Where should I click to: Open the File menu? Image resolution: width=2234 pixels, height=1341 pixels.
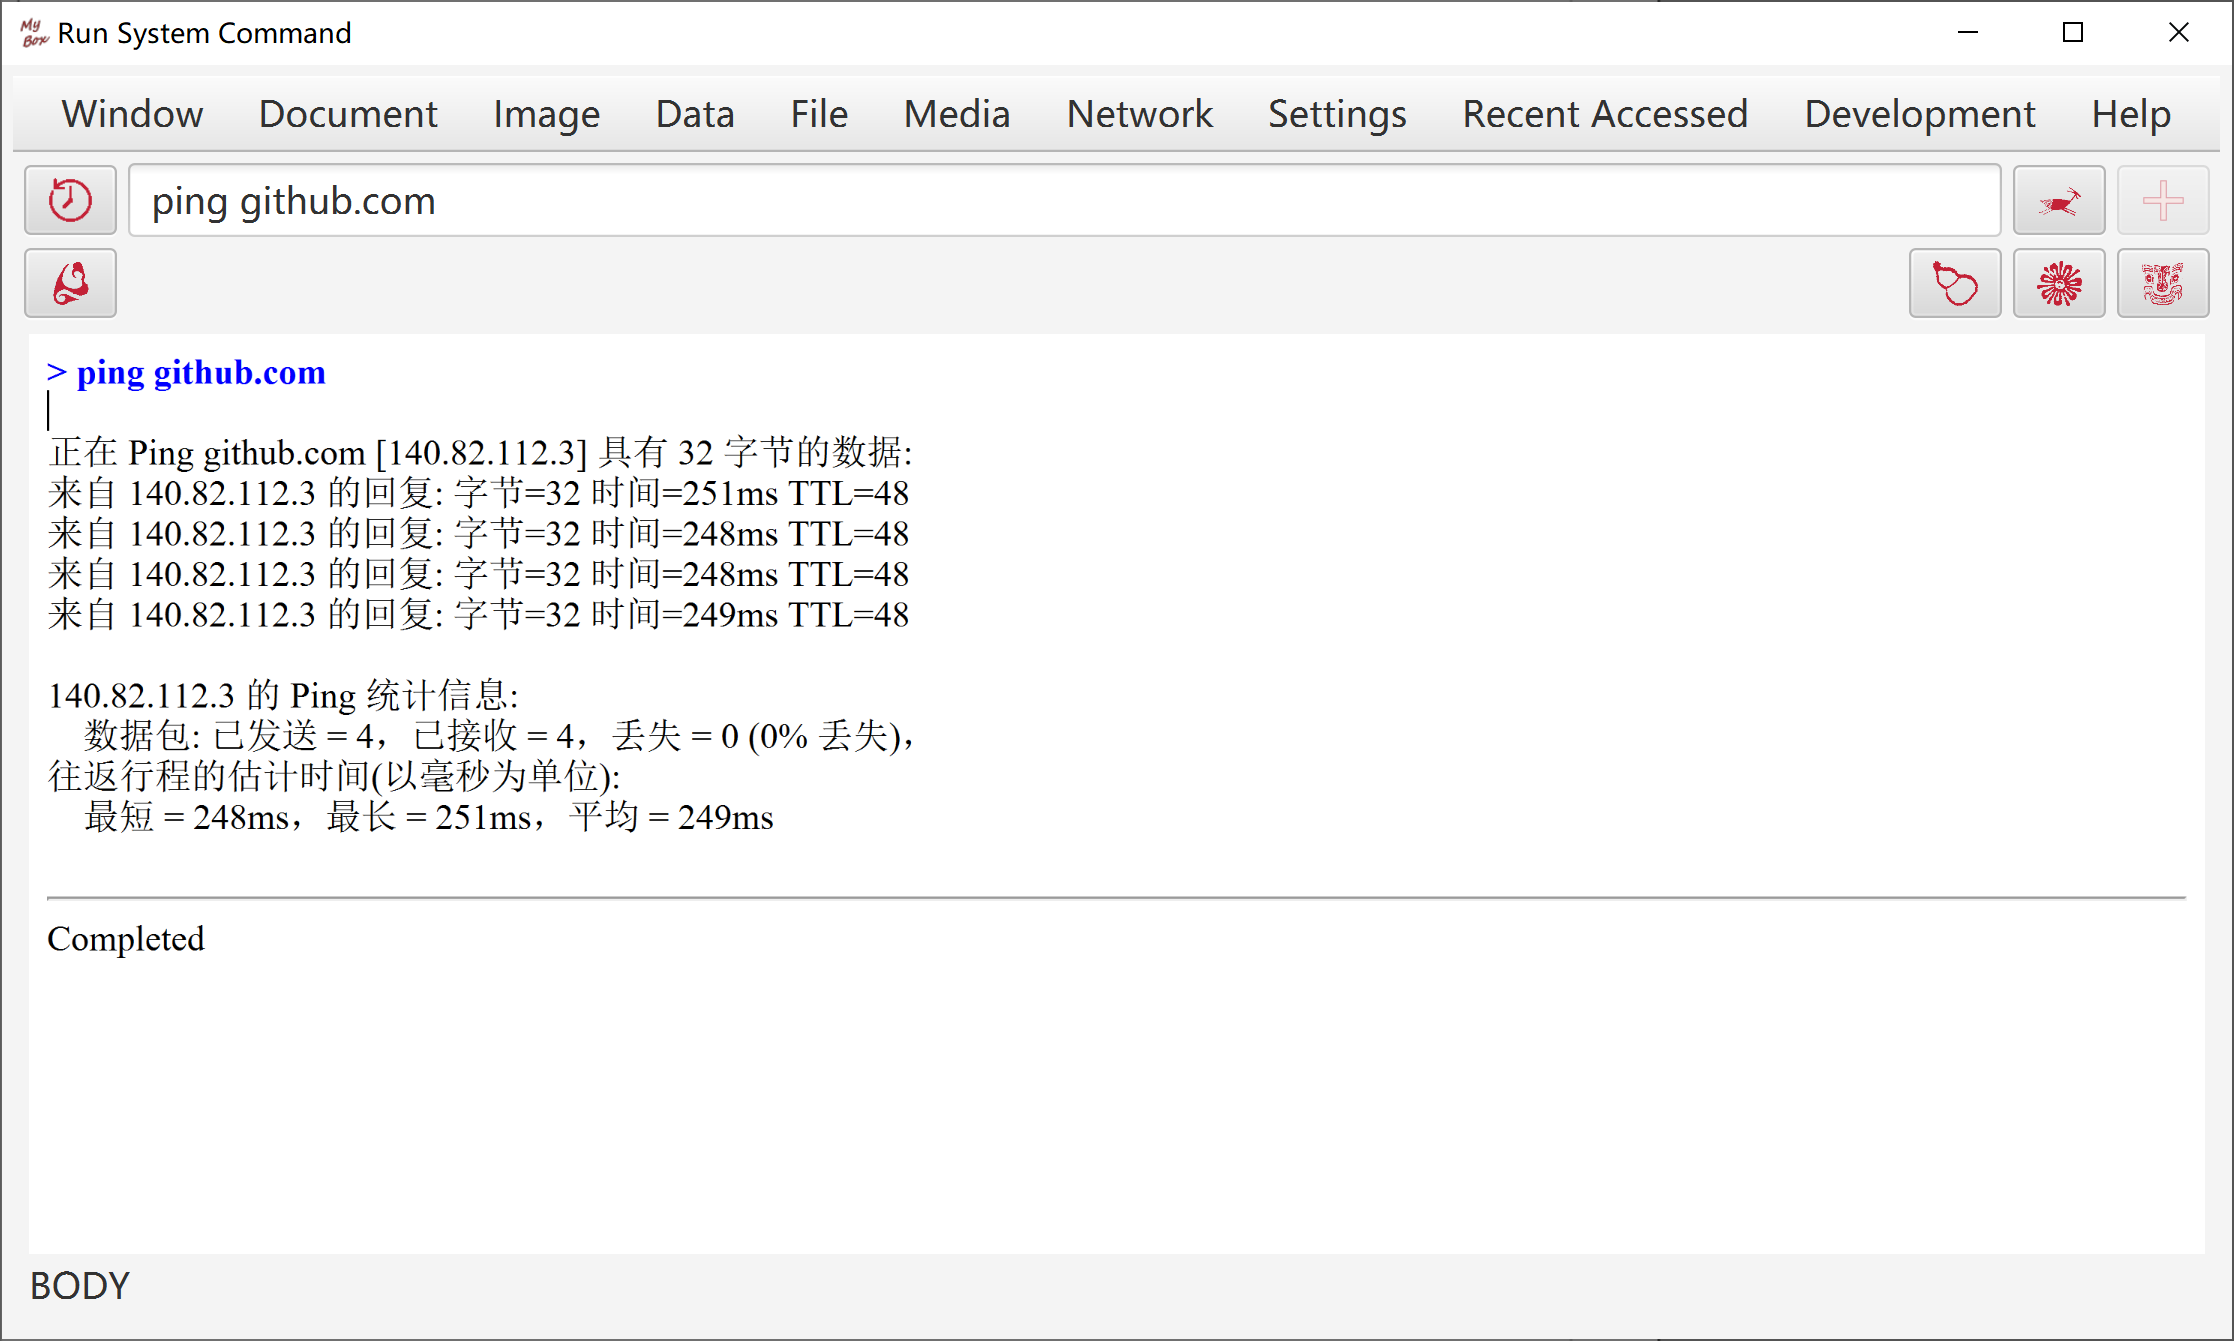pyautogui.click(x=819, y=114)
